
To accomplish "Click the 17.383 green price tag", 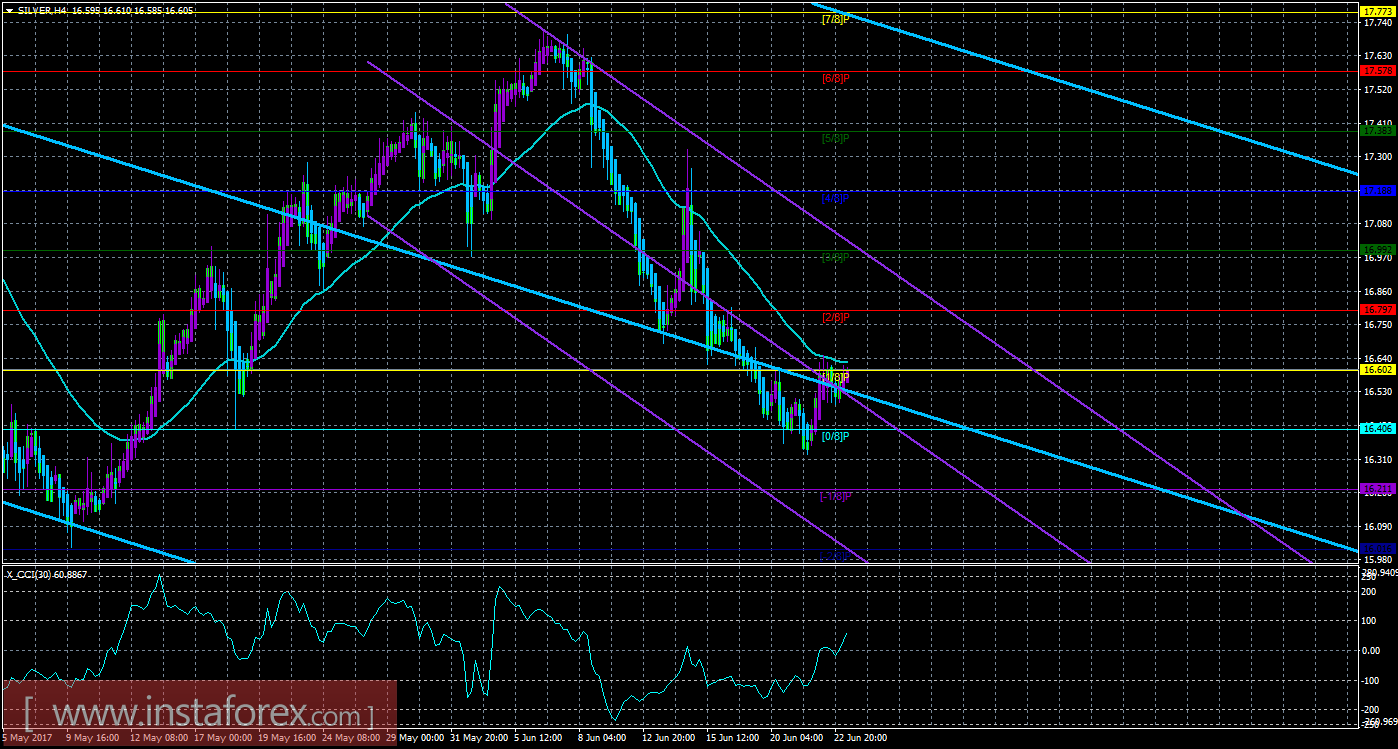I will click(x=1377, y=131).
